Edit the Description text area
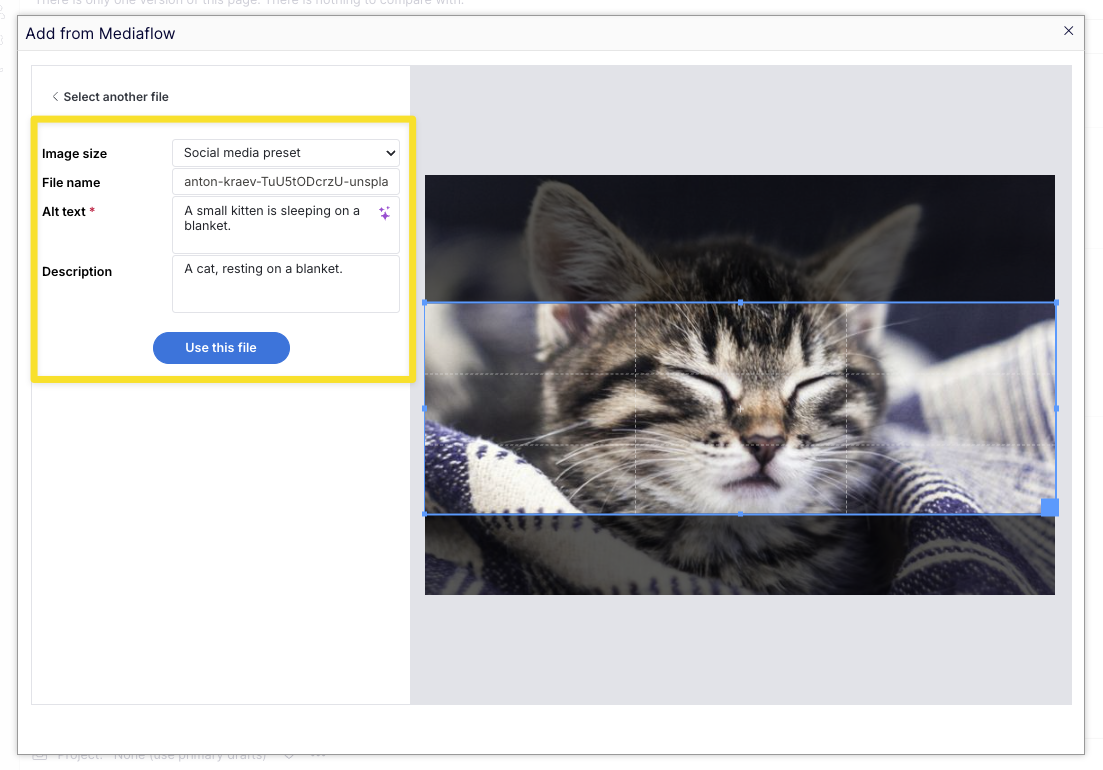 point(286,283)
